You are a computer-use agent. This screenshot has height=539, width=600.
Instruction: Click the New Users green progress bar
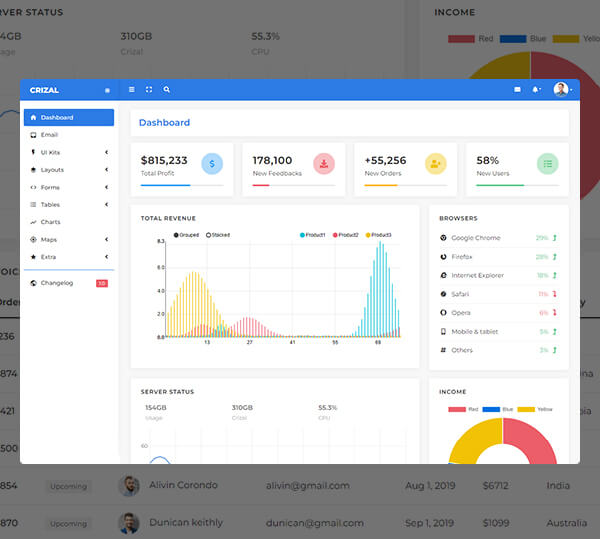(500, 185)
